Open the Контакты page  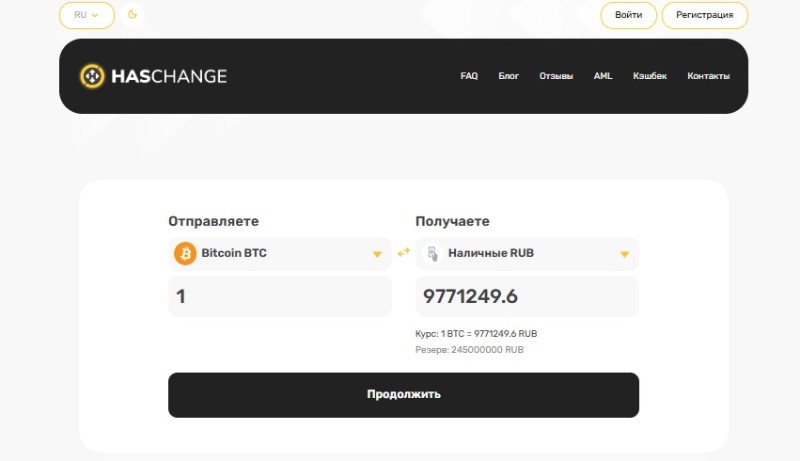point(708,76)
